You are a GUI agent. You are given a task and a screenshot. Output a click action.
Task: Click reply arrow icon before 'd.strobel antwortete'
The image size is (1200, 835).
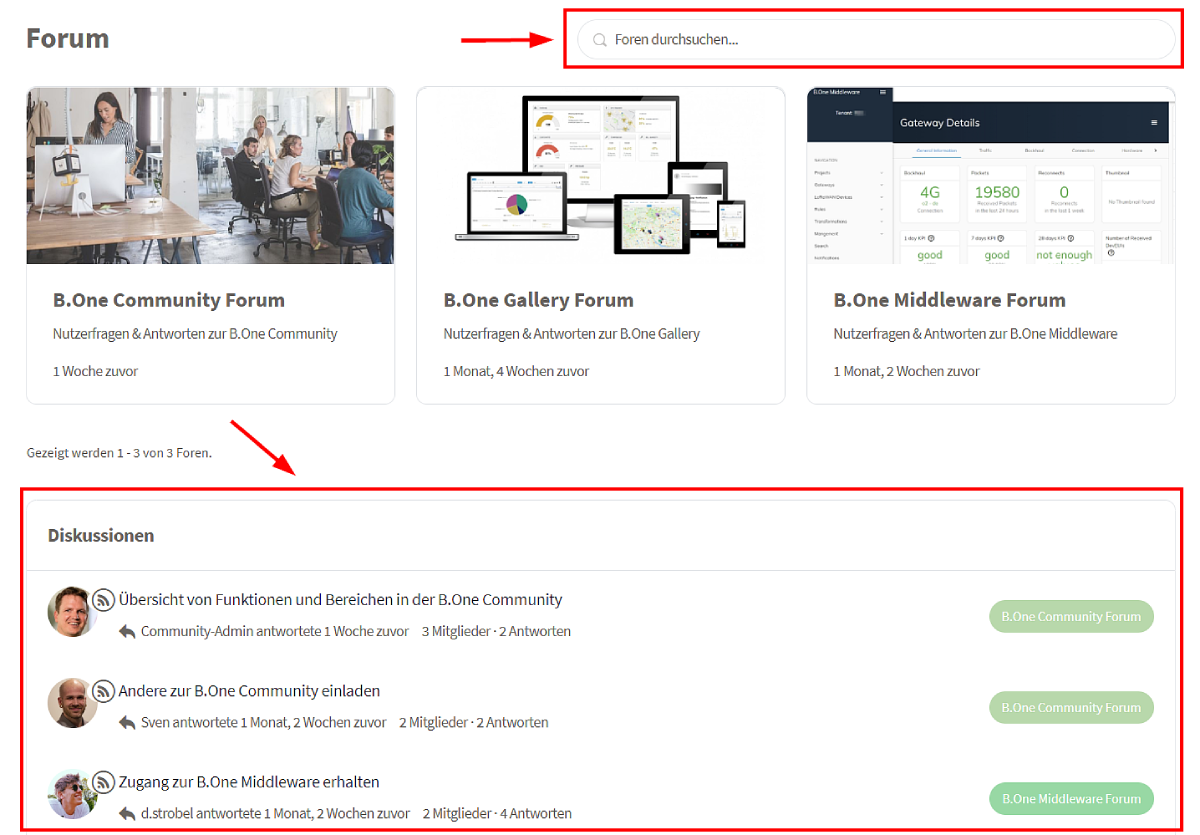pos(127,814)
